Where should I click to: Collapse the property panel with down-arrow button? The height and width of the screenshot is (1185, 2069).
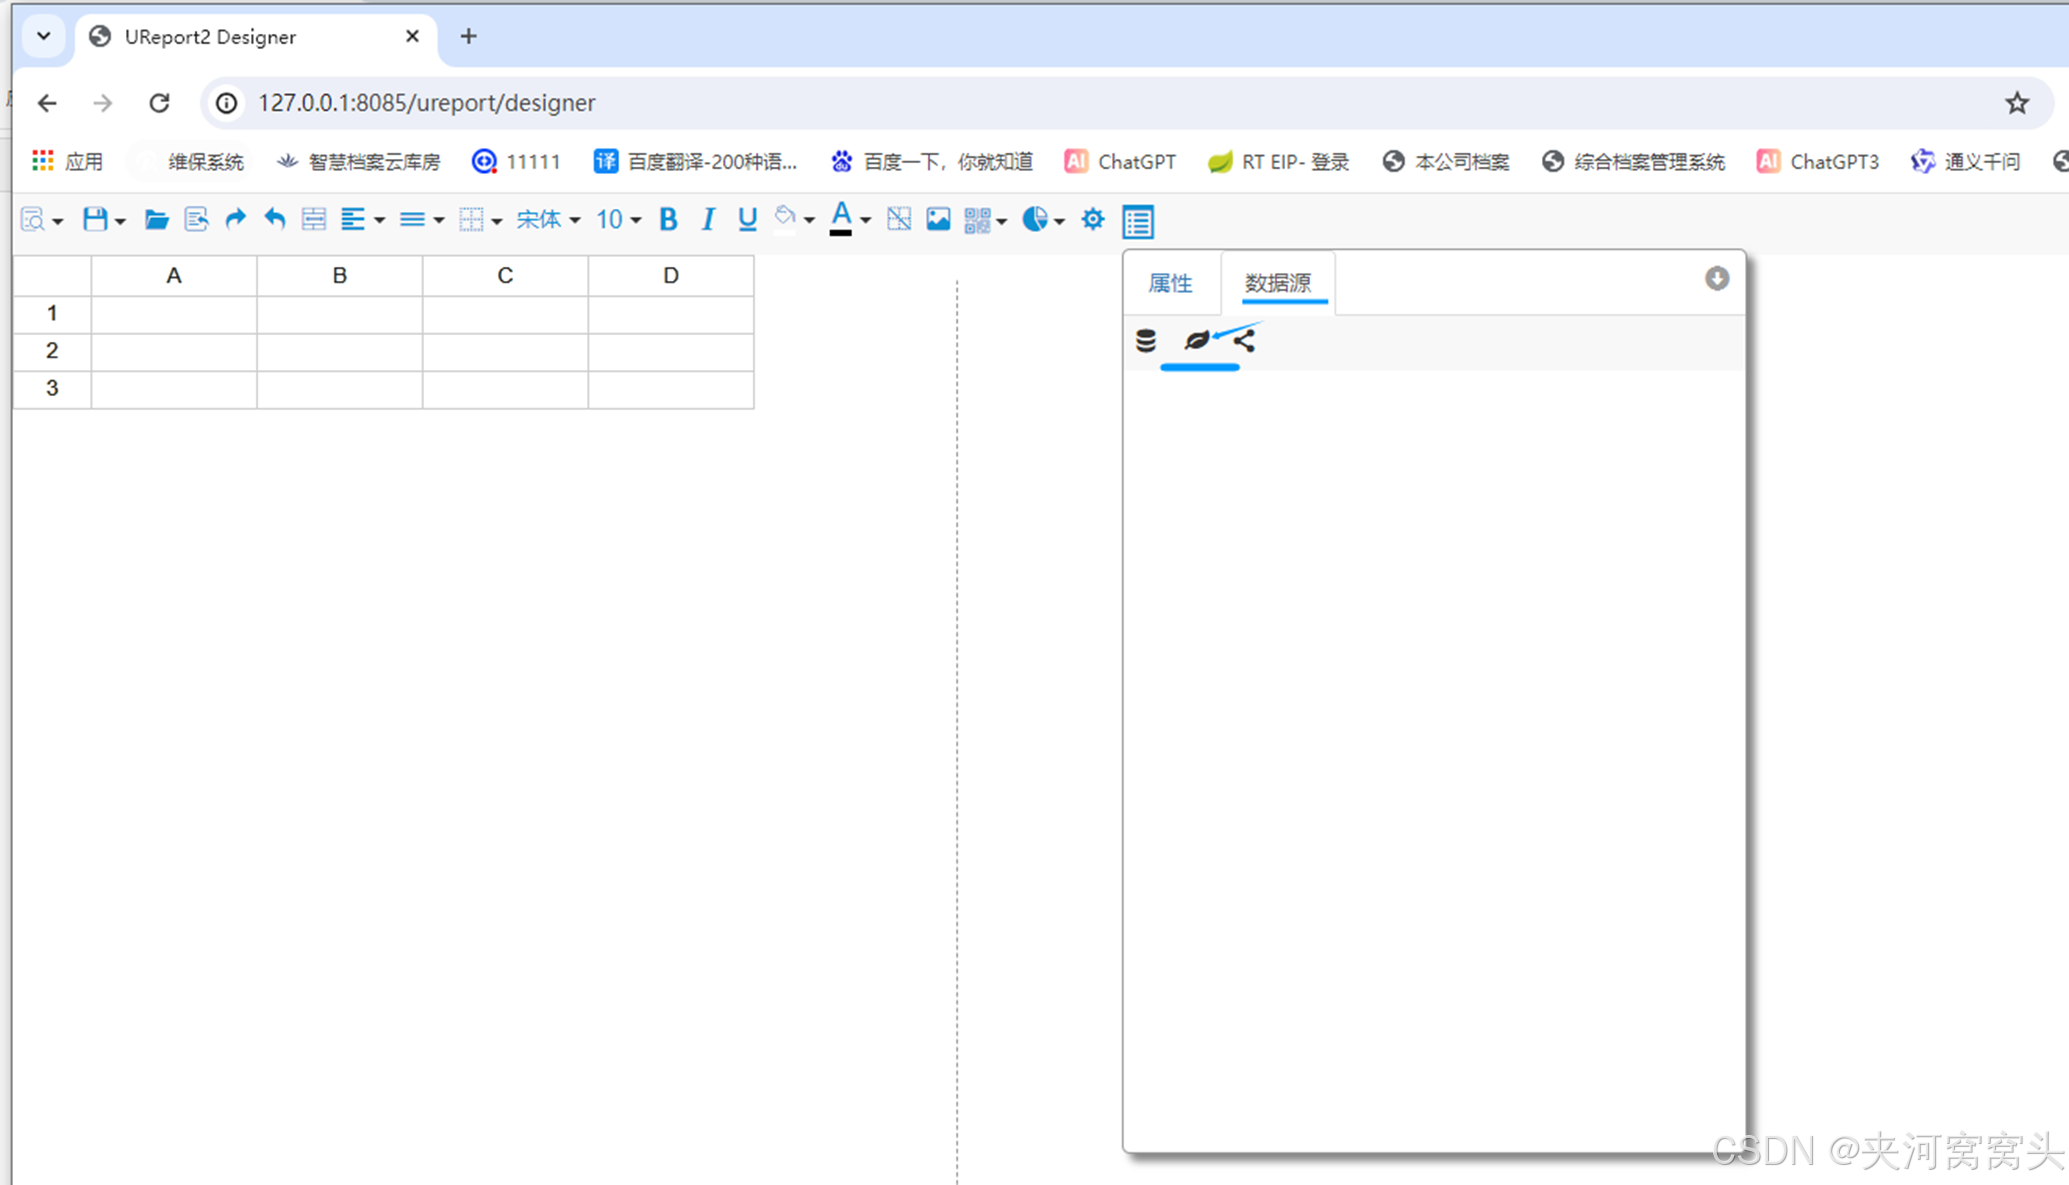click(1716, 279)
